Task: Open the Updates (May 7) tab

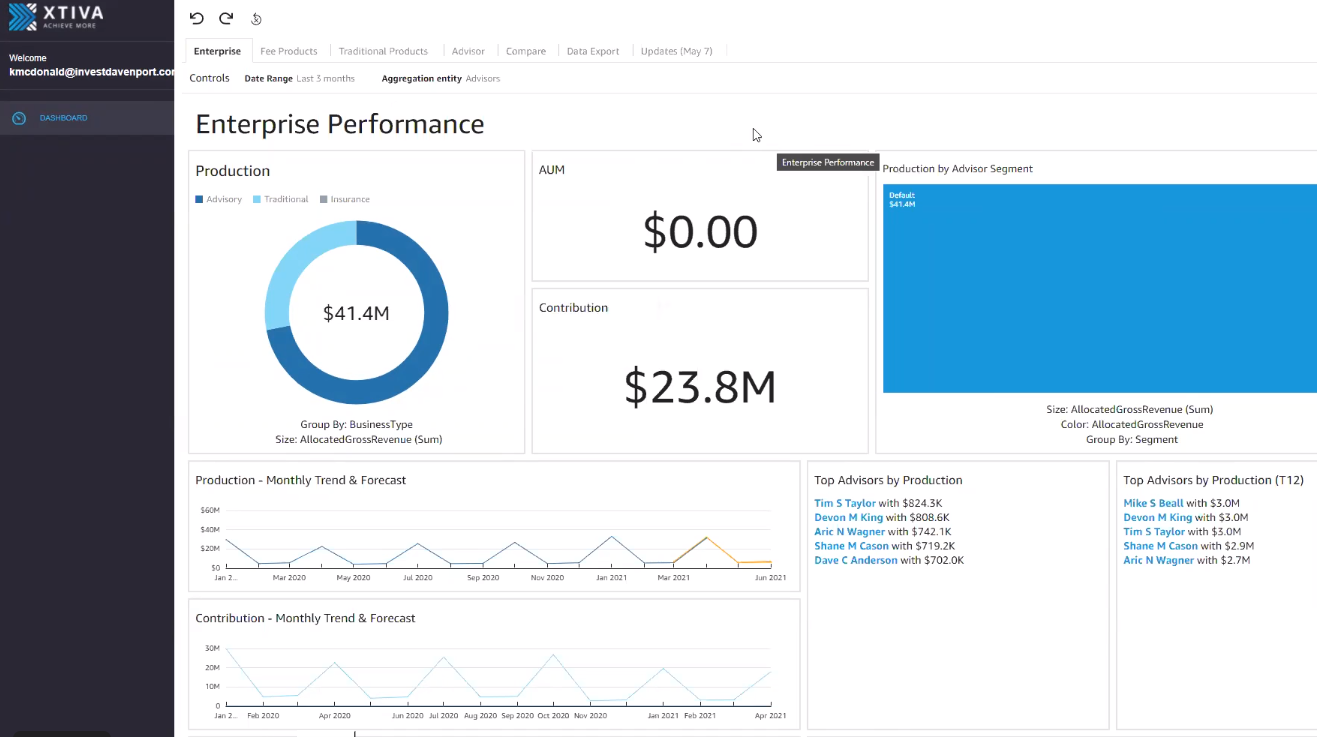Action: tap(677, 51)
